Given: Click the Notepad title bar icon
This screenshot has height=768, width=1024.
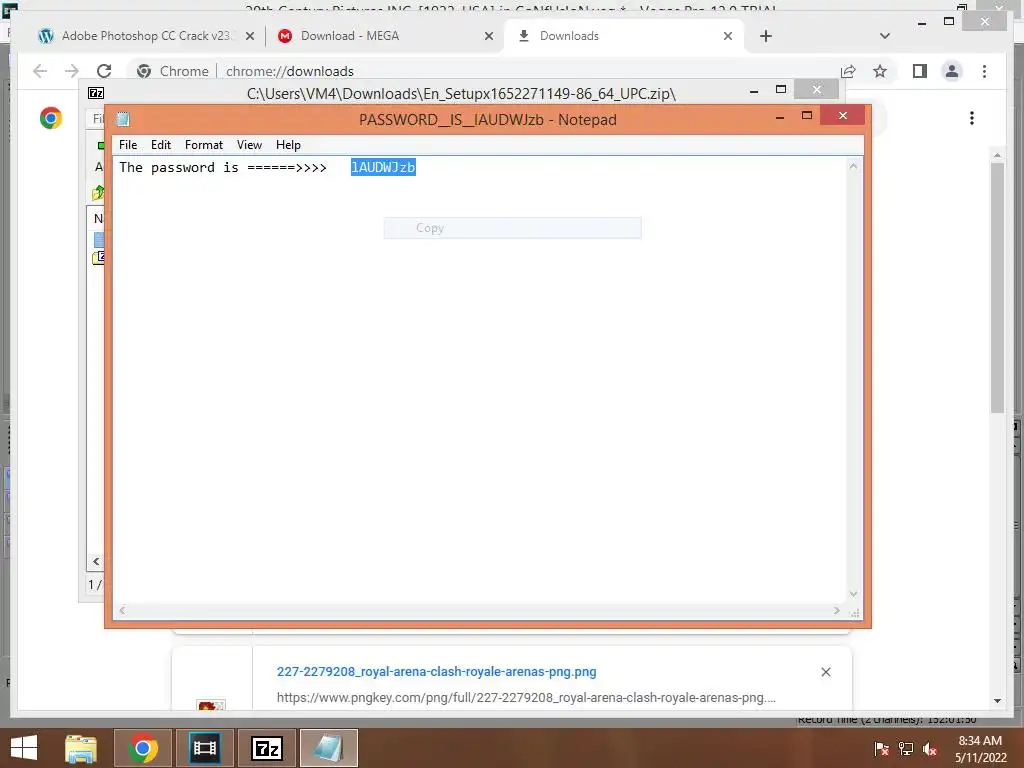Looking at the screenshot, I should pyautogui.click(x=123, y=119).
